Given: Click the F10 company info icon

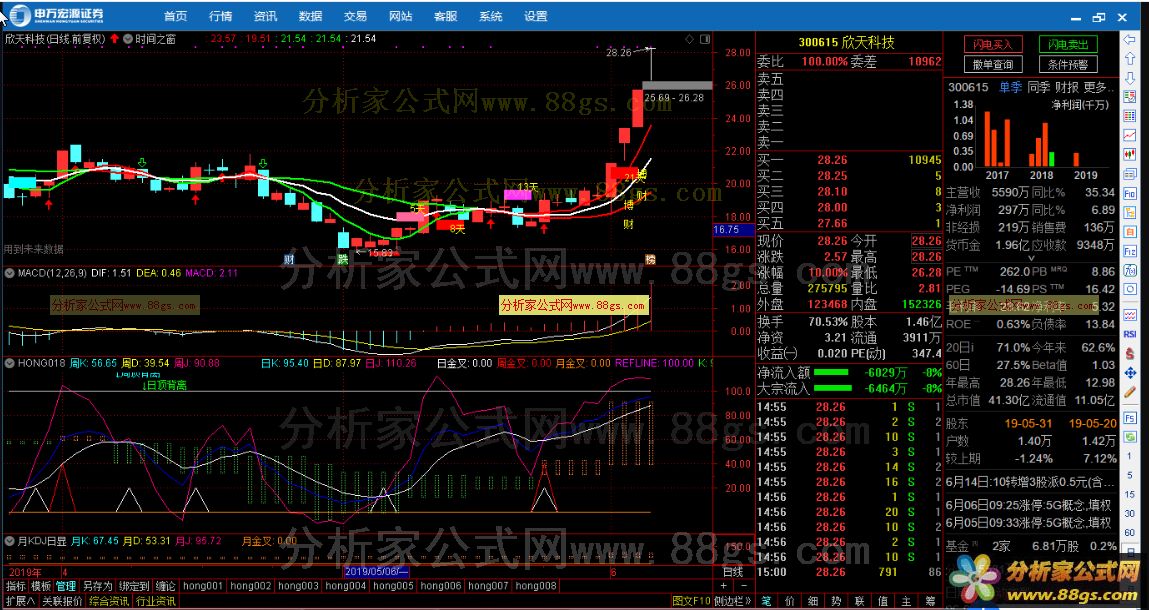Looking at the screenshot, I should pyautogui.click(x=1129, y=194).
